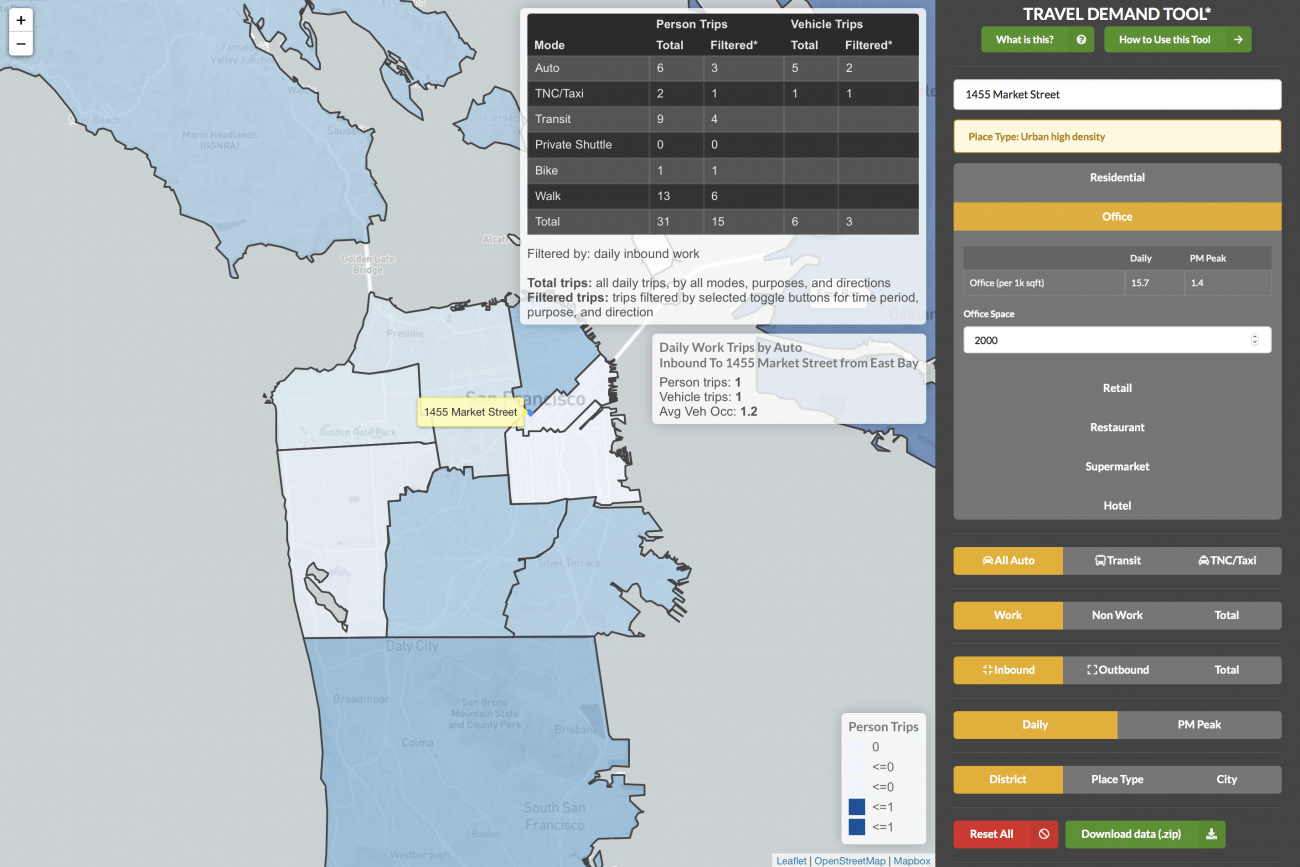1300x867 pixels.
Task: Click the Office Space value stepper arrows
Action: point(1255,339)
